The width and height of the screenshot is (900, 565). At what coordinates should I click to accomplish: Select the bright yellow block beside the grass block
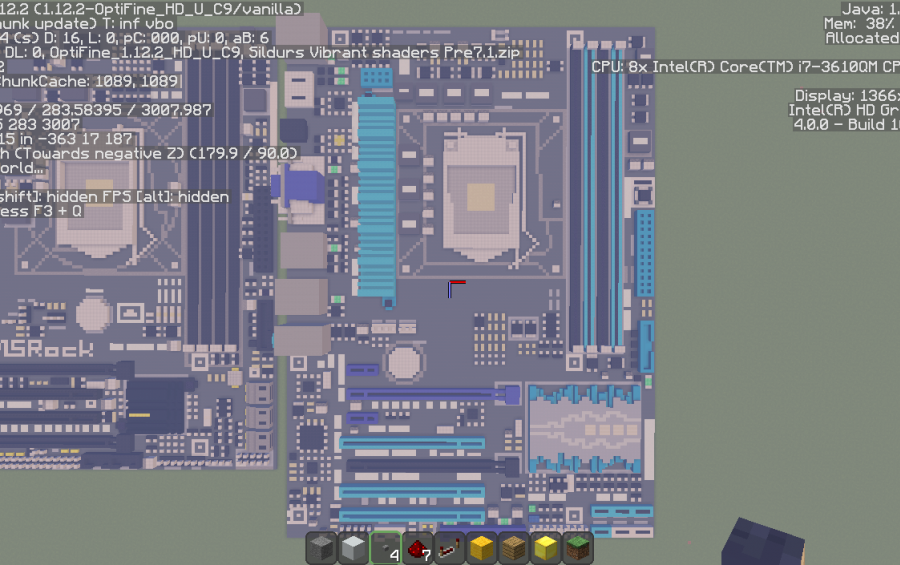click(545, 548)
